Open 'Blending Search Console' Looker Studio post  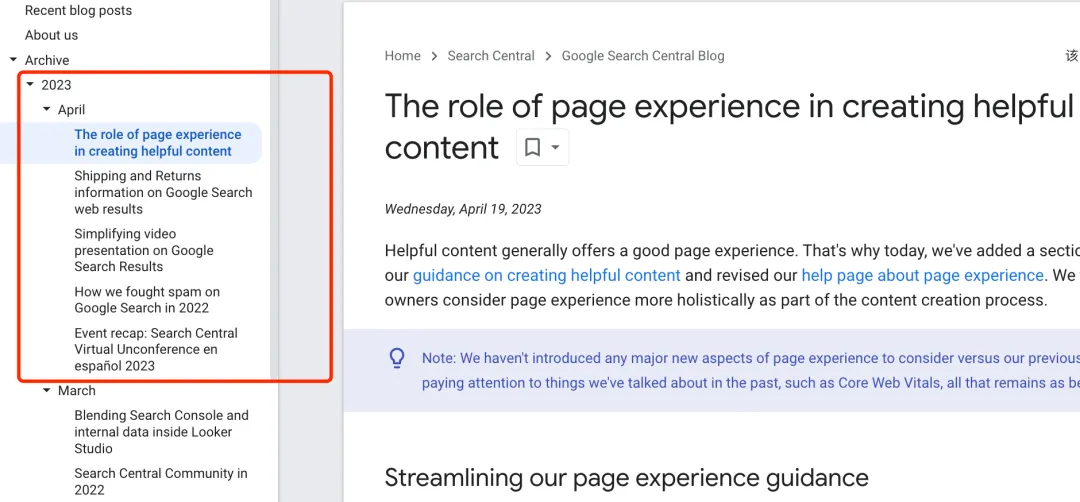click(161, 432)
